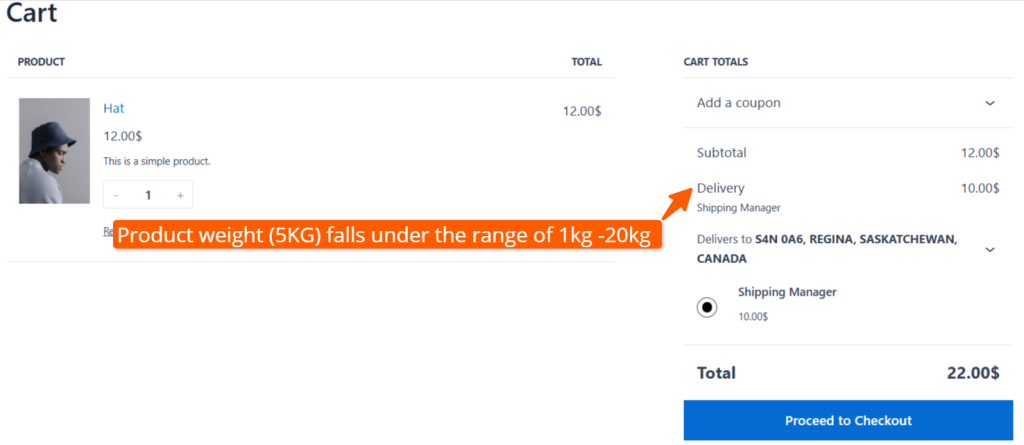The image size is (1024, 445).
Task: Expand the delivery address chevron
Action: point(989,249)
